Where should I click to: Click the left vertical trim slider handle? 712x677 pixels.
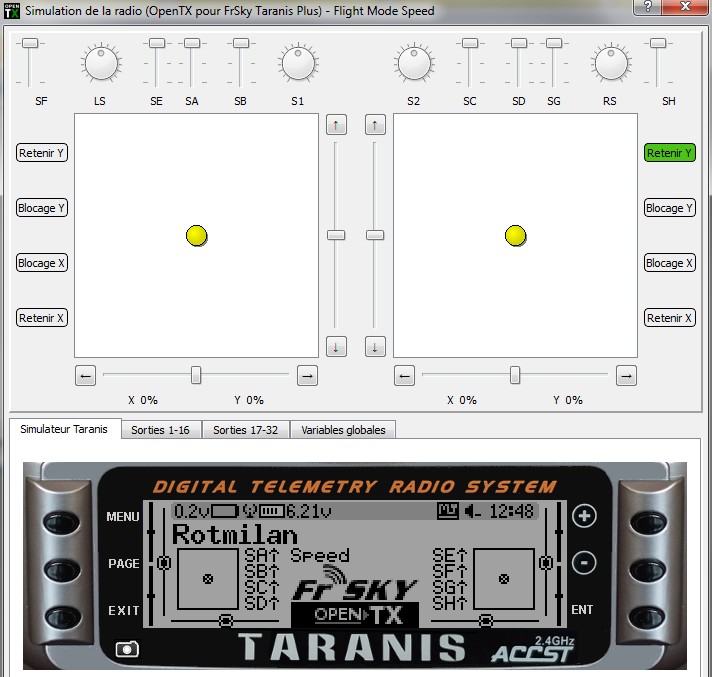tap(336, 235)
